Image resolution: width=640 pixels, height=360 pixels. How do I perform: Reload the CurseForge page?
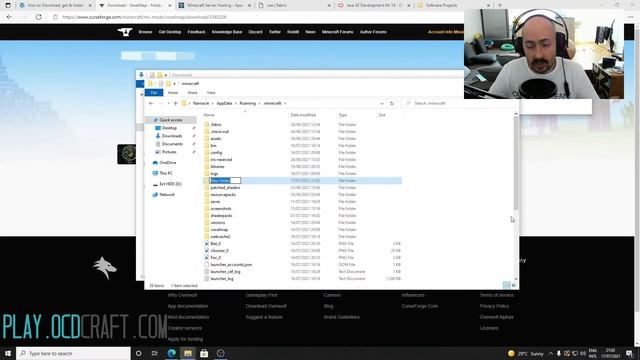(x=38, y=17)
